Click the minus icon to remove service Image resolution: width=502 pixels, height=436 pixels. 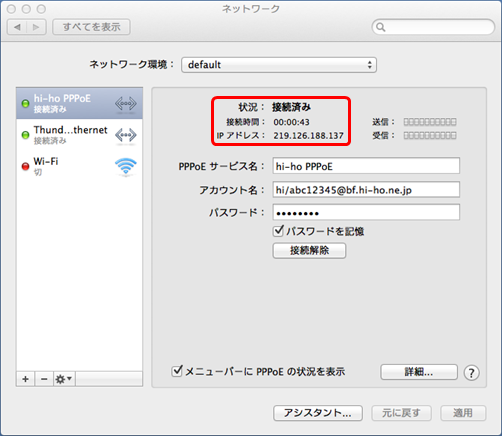(44, 379)
